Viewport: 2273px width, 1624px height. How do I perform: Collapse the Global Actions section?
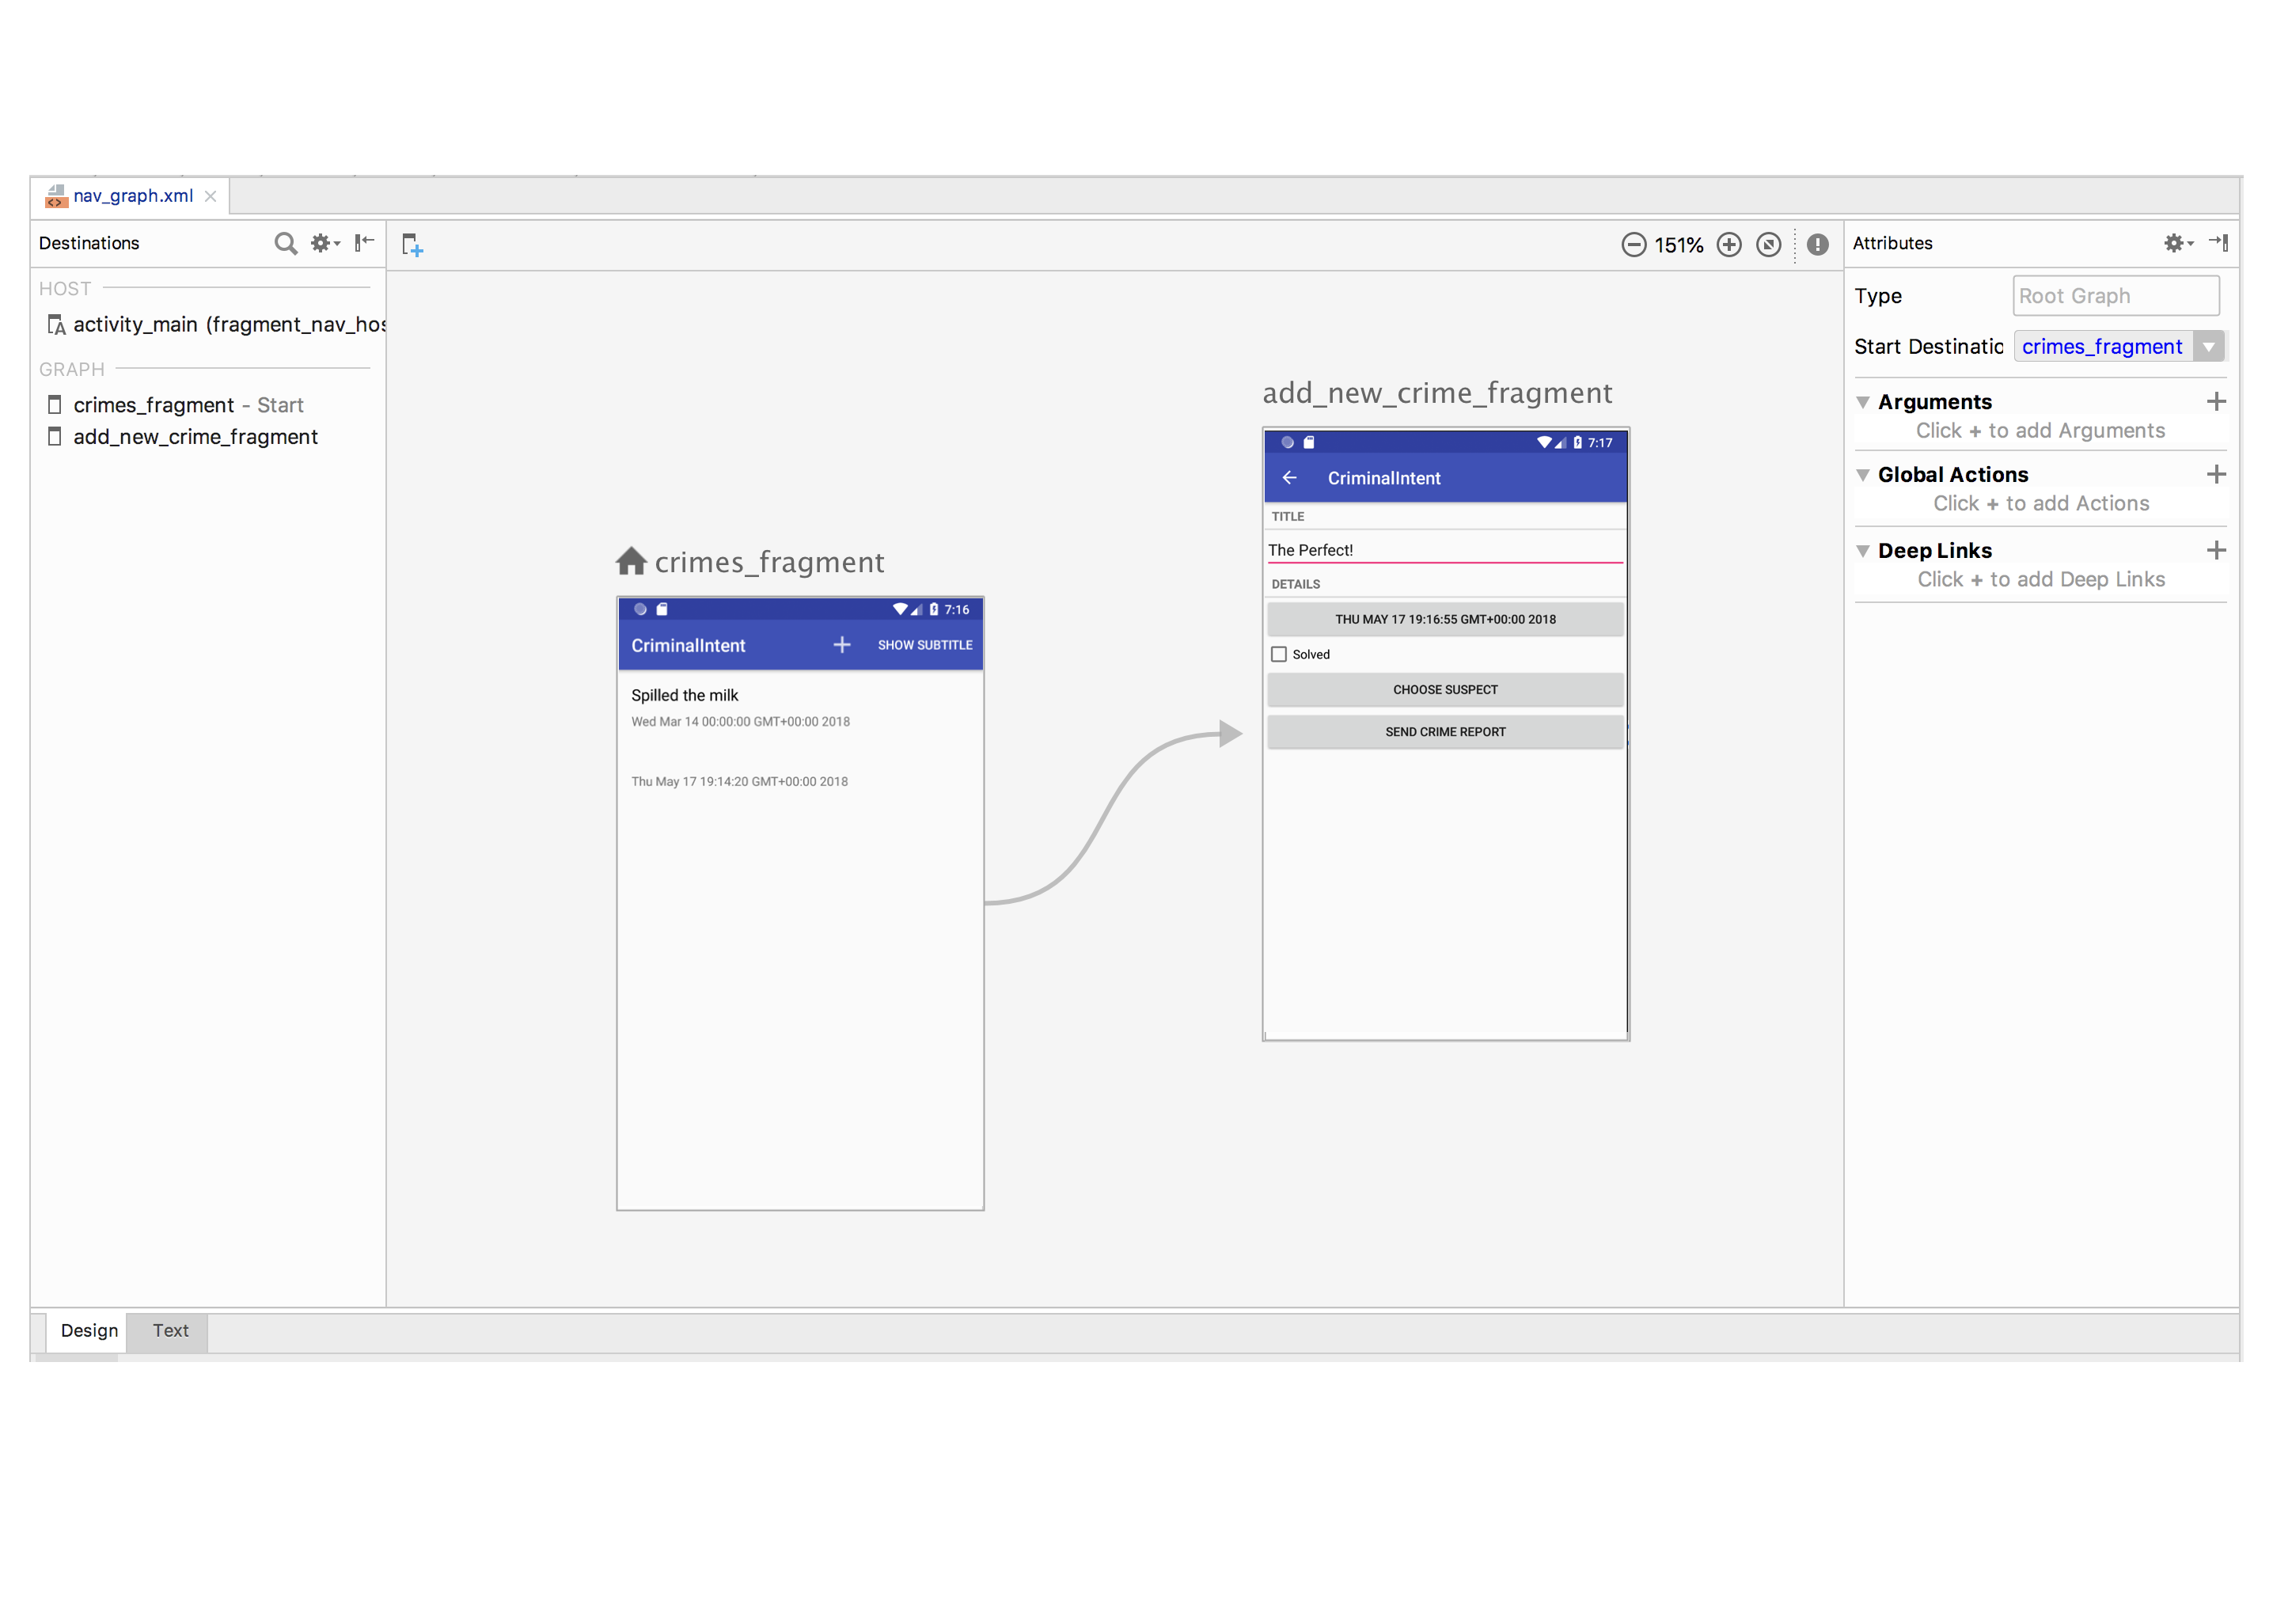click(1862, 474)
